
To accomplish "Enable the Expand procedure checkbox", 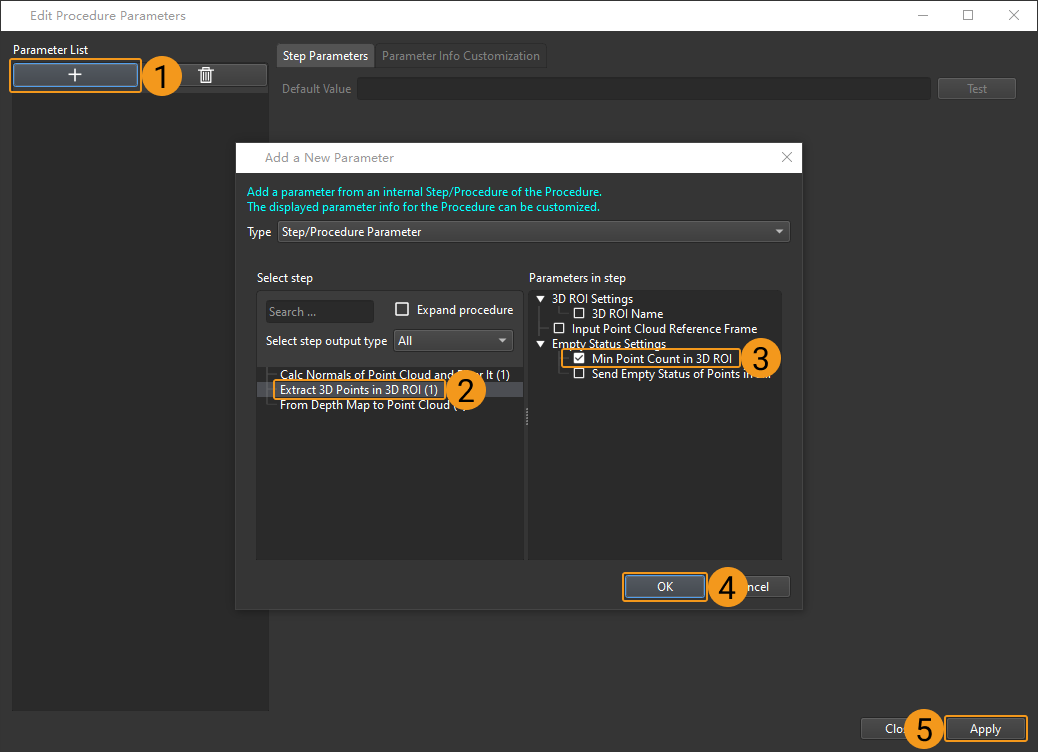I will (x=403, y=310).
